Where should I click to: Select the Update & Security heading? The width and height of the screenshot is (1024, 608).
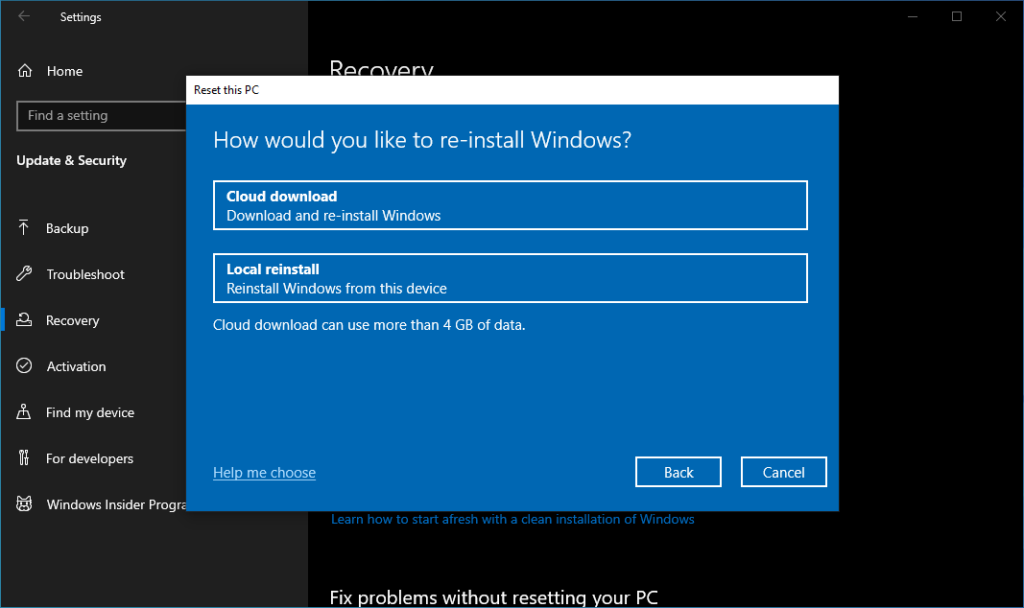coord(71,160)
